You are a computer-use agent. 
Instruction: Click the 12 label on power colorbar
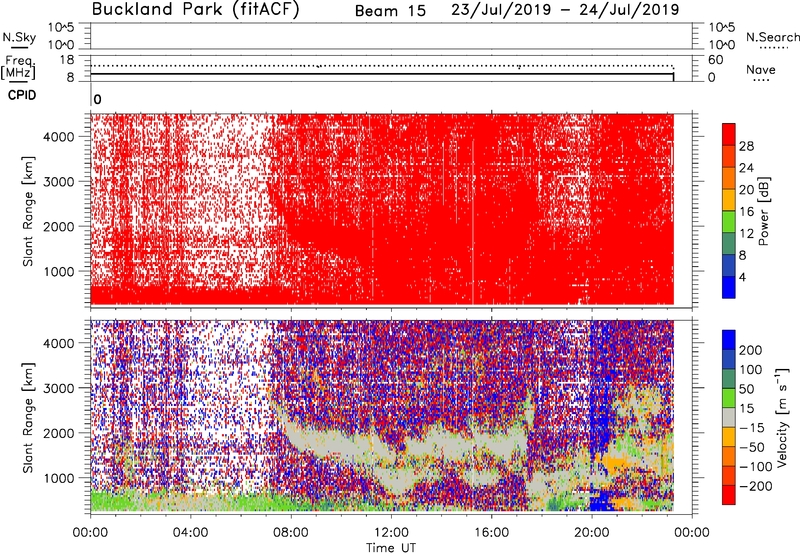746,234
